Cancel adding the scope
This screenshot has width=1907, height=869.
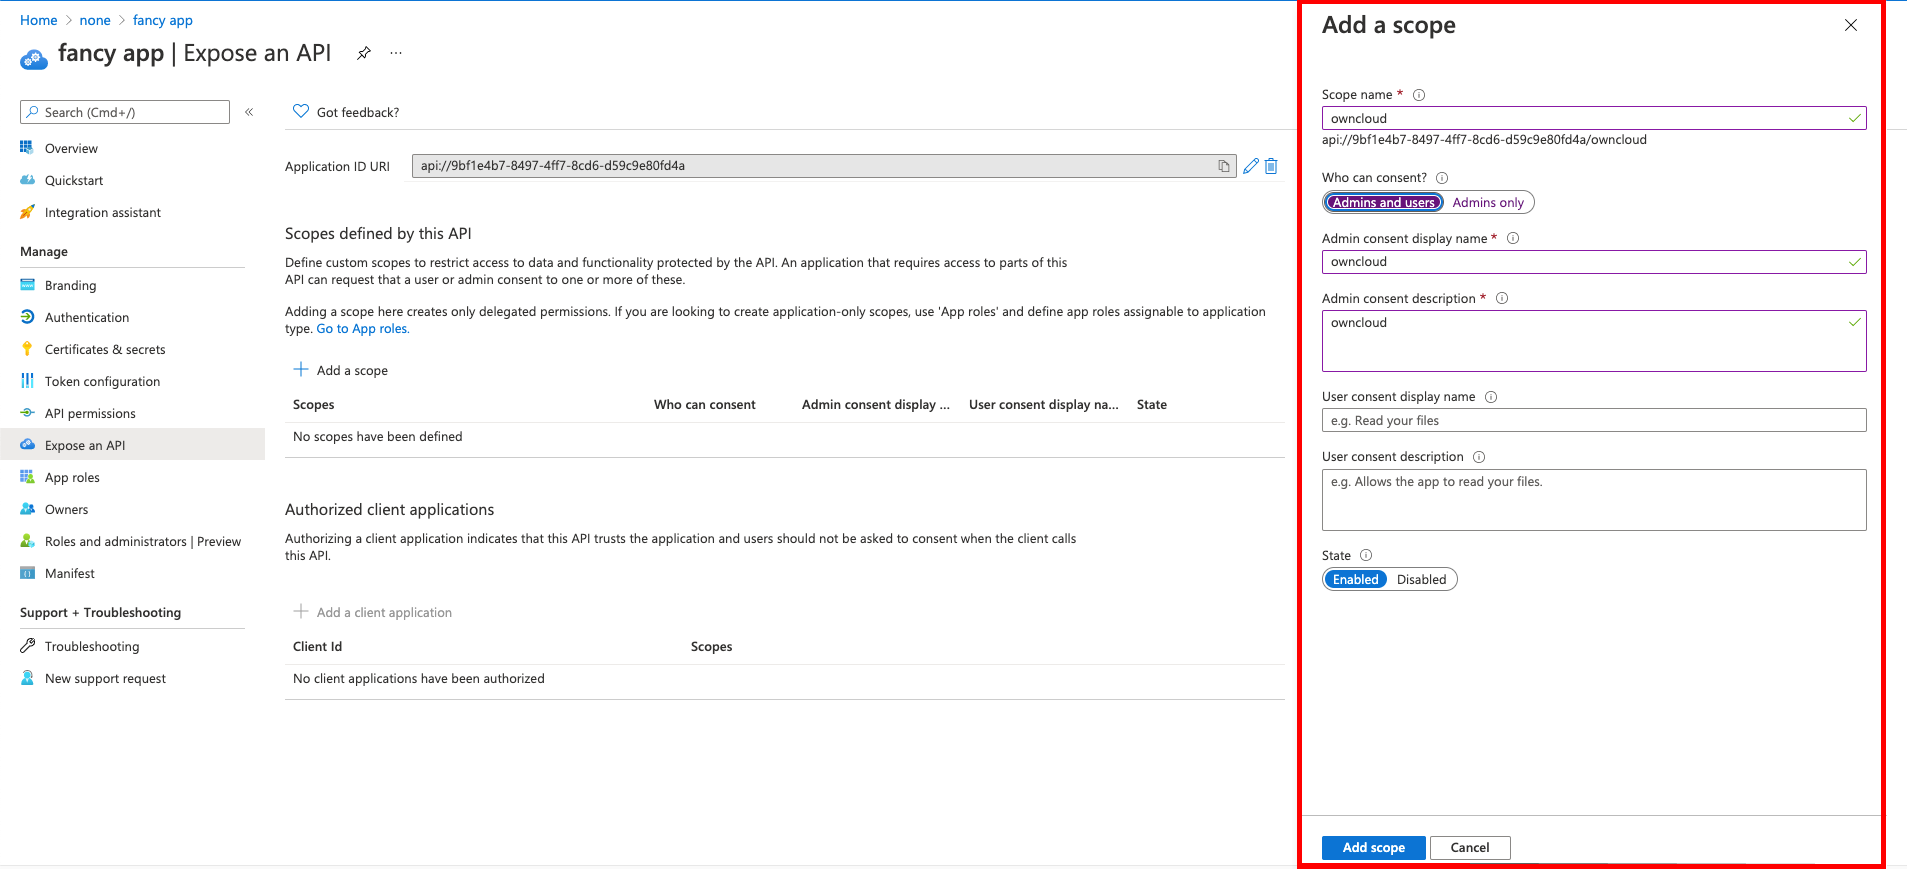click(1470, 847)
